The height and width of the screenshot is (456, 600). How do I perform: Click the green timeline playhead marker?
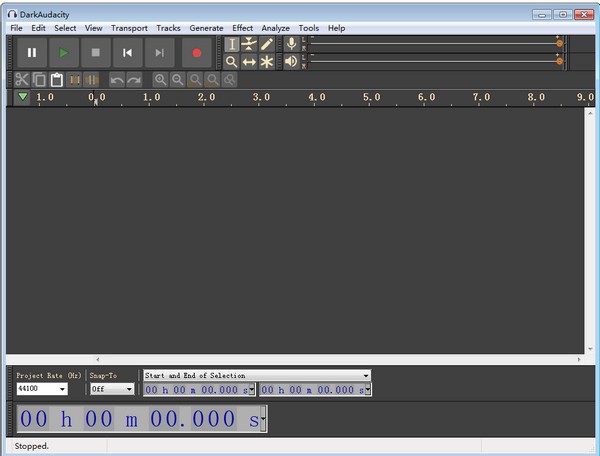click(23, 97)
